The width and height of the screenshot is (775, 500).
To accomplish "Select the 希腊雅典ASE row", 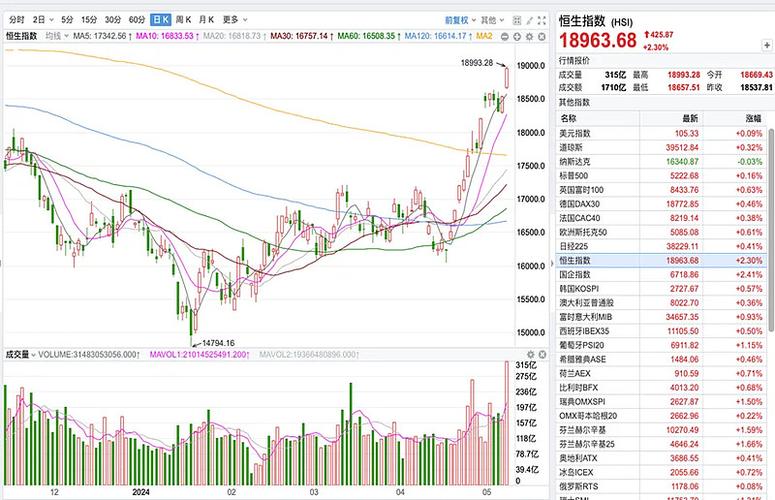I will coord(661,359).
